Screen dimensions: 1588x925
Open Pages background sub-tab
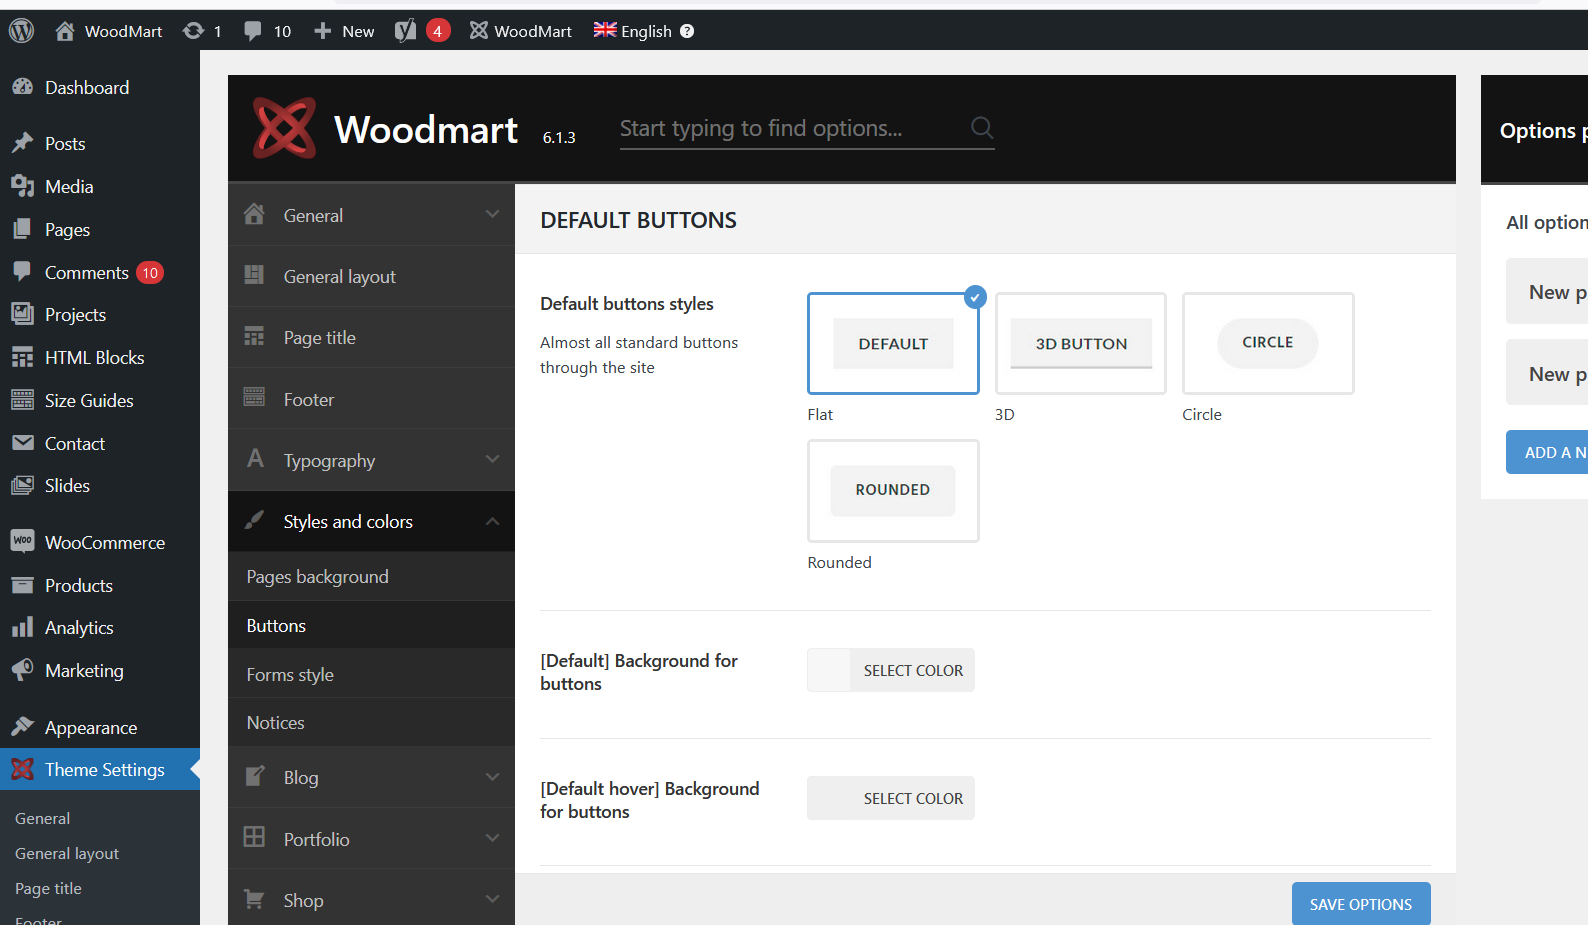click(x=371, y=577)
